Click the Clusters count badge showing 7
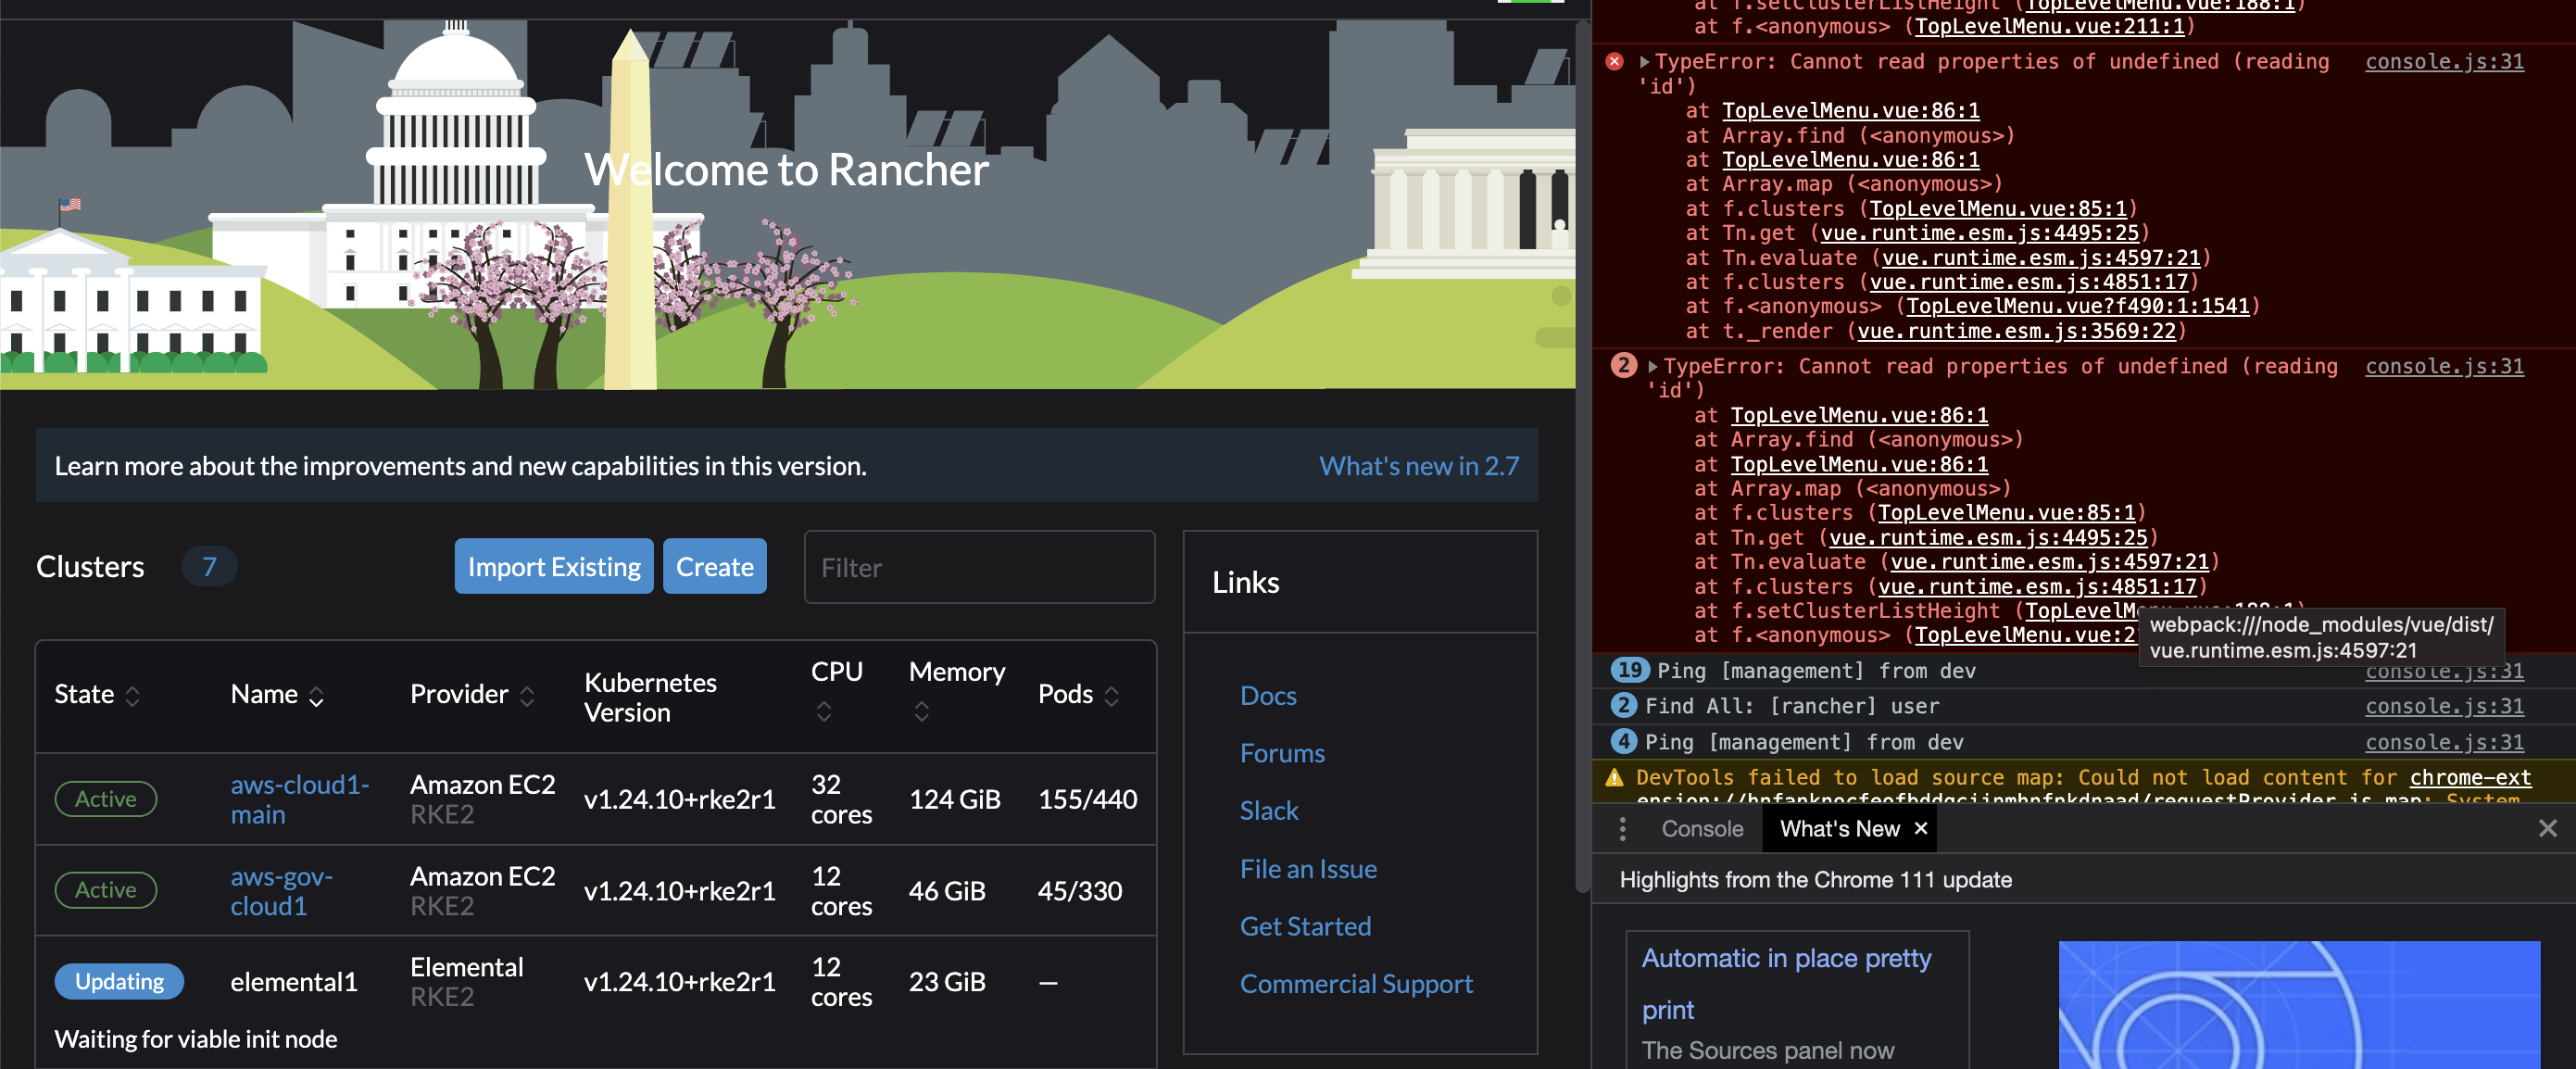 pyautogui.click(x=209, y=566)
